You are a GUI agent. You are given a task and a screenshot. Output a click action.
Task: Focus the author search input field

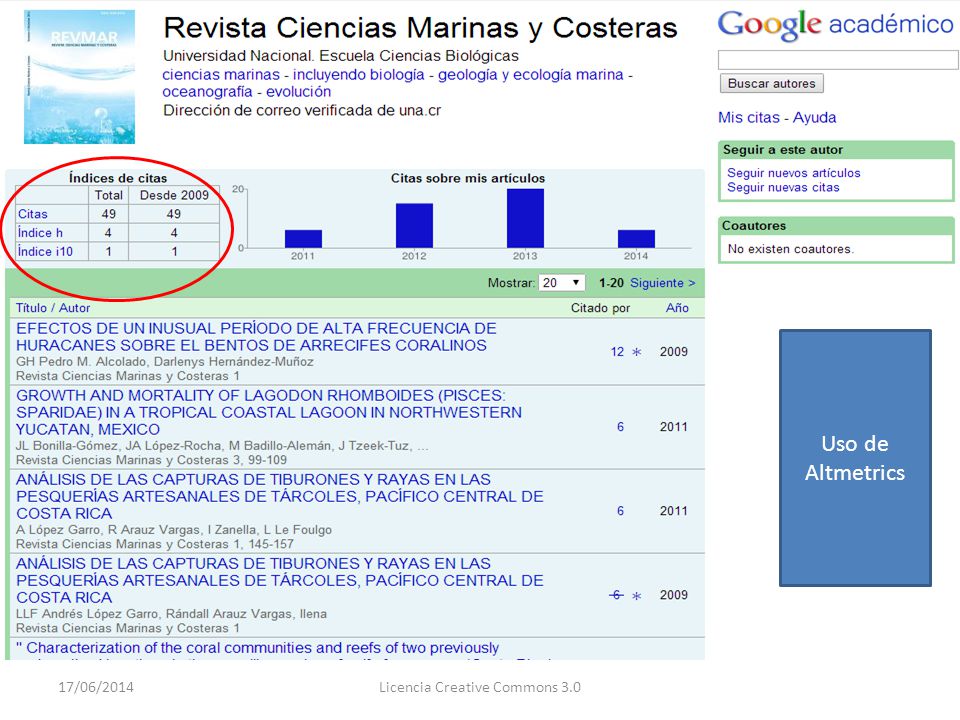[838, 59]
